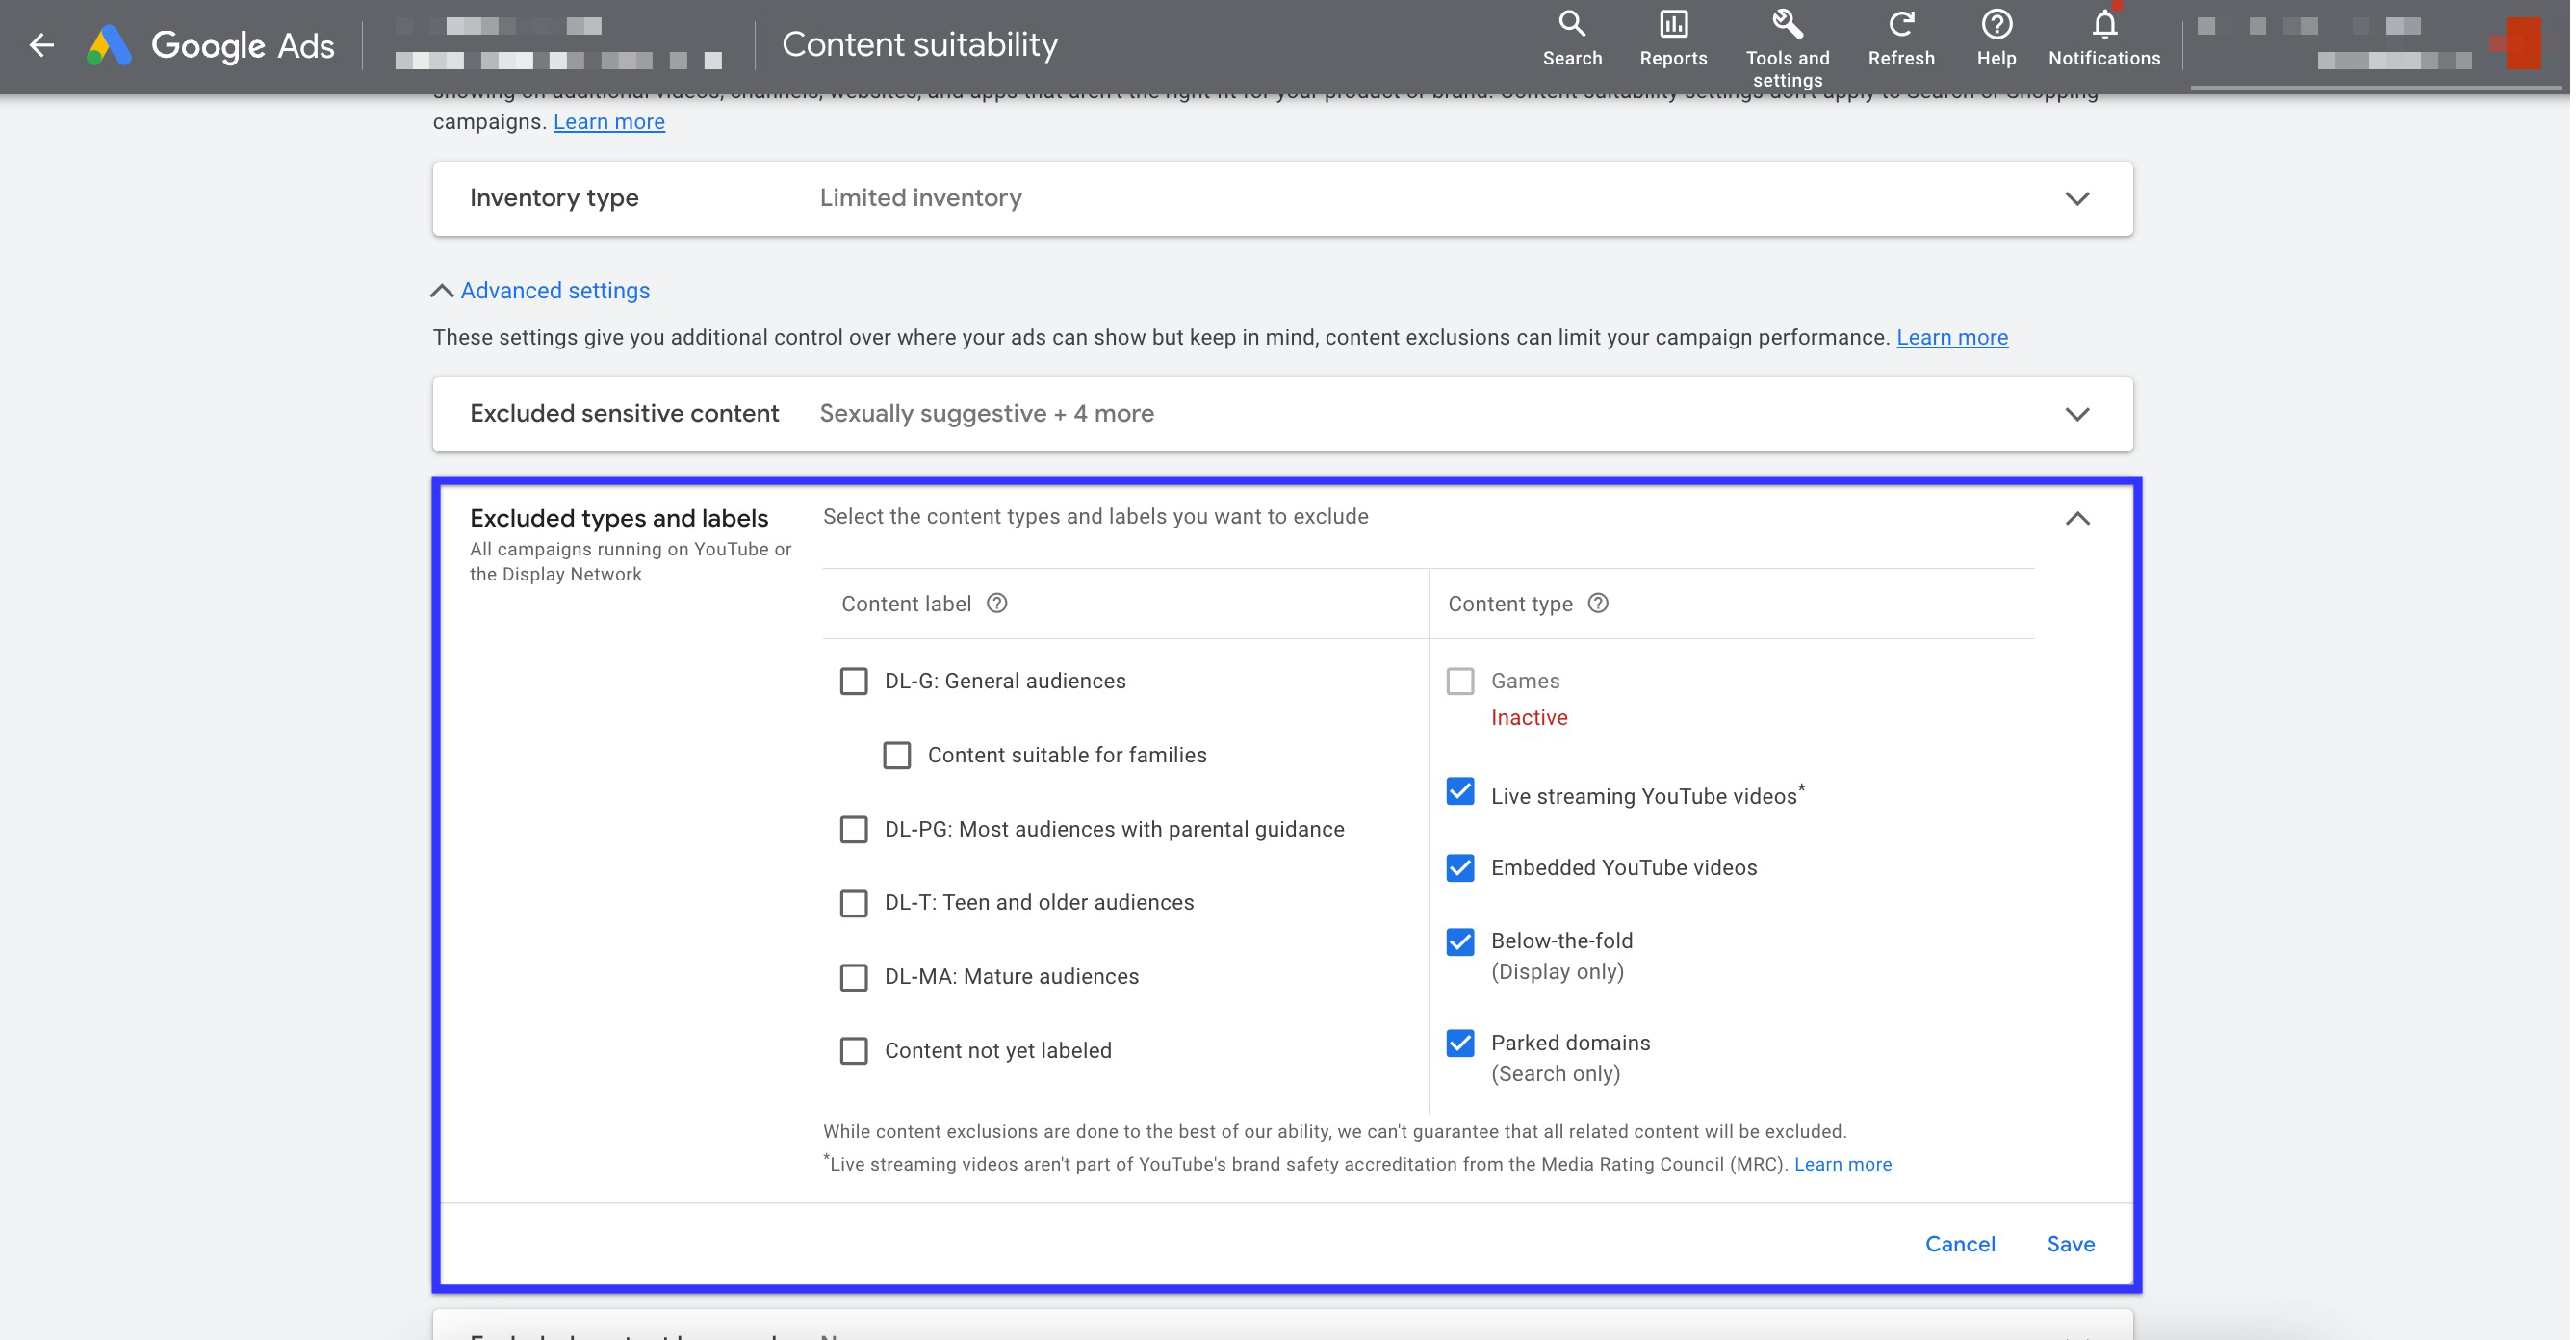Click Save button

(x=2069, y=1244)
